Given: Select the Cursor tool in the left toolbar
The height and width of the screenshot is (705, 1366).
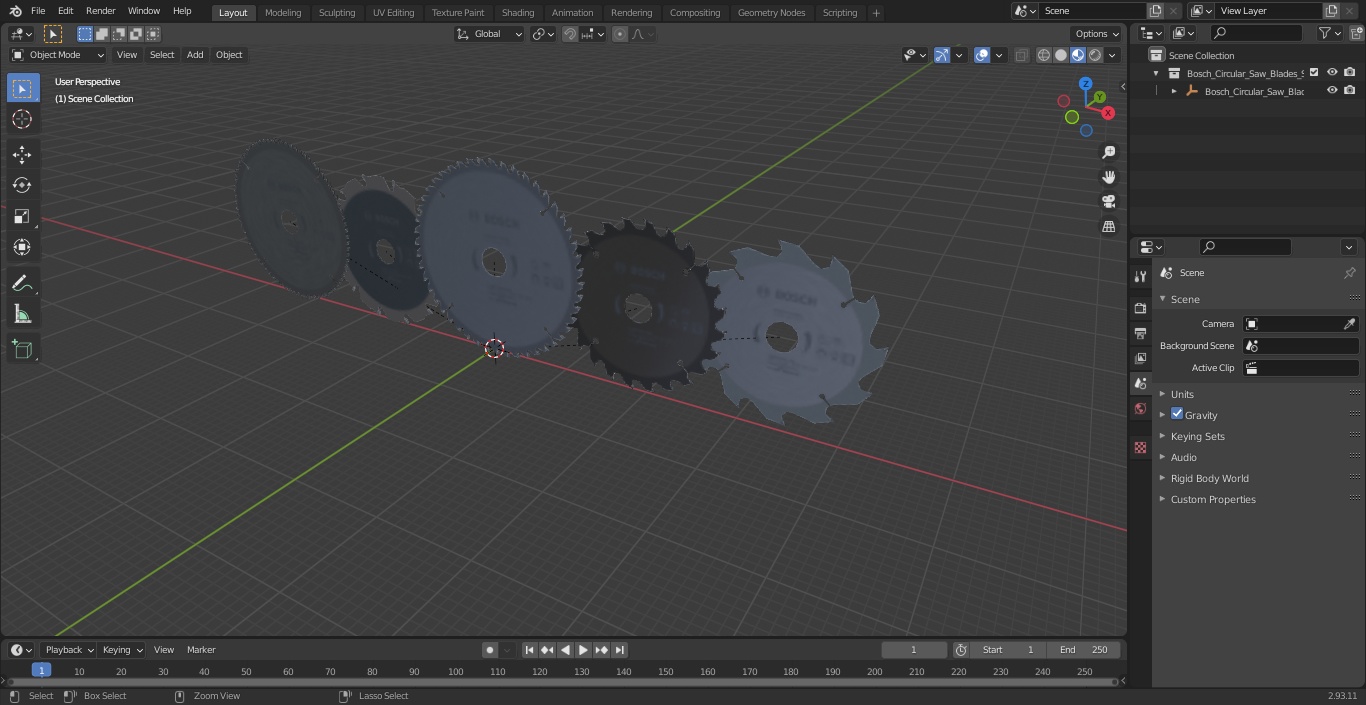Looking at the screenshot, I should [x=22, y=119].
